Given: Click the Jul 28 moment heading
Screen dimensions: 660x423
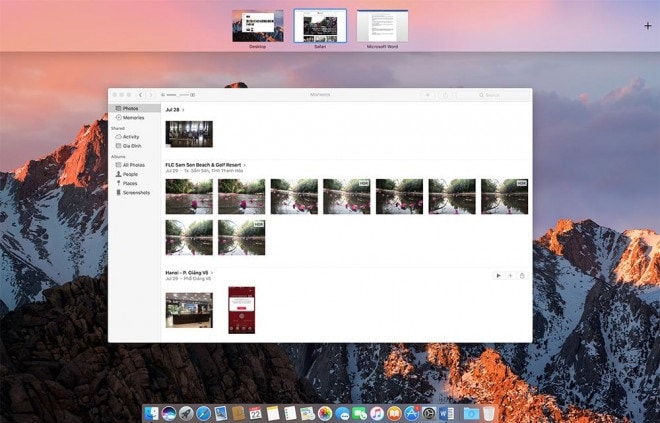Looking at the screenshot, I should 173,110.
